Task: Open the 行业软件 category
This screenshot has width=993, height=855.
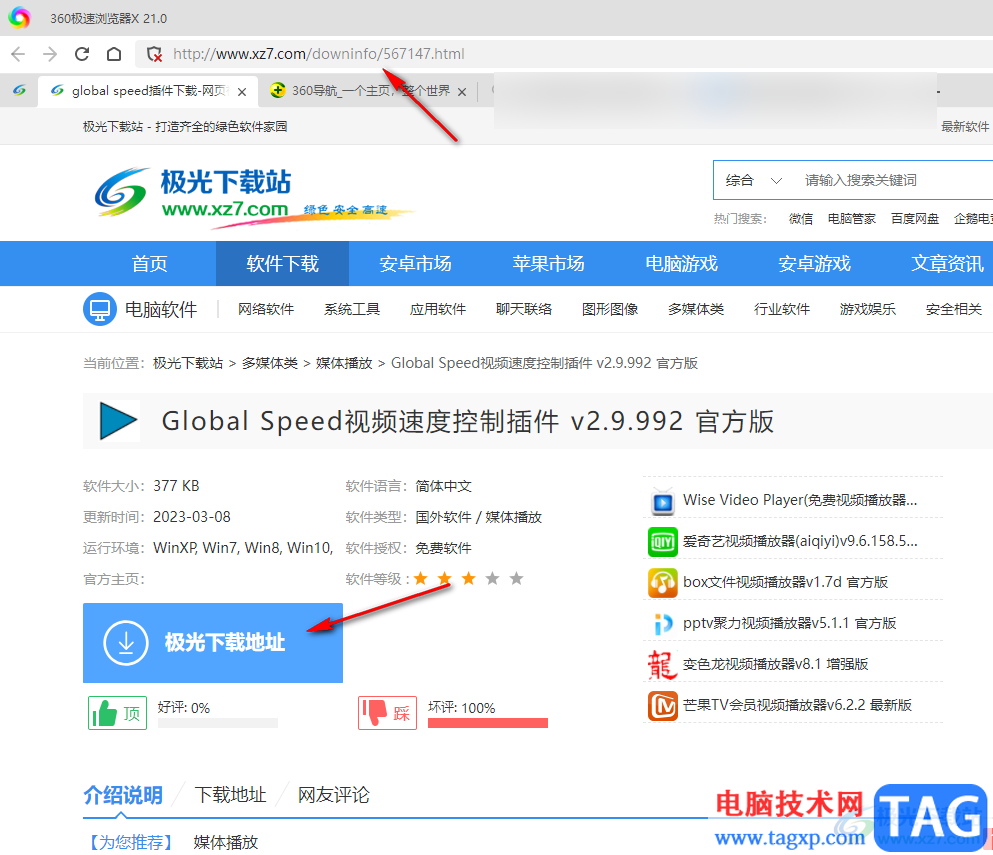Action: [781, 309]
